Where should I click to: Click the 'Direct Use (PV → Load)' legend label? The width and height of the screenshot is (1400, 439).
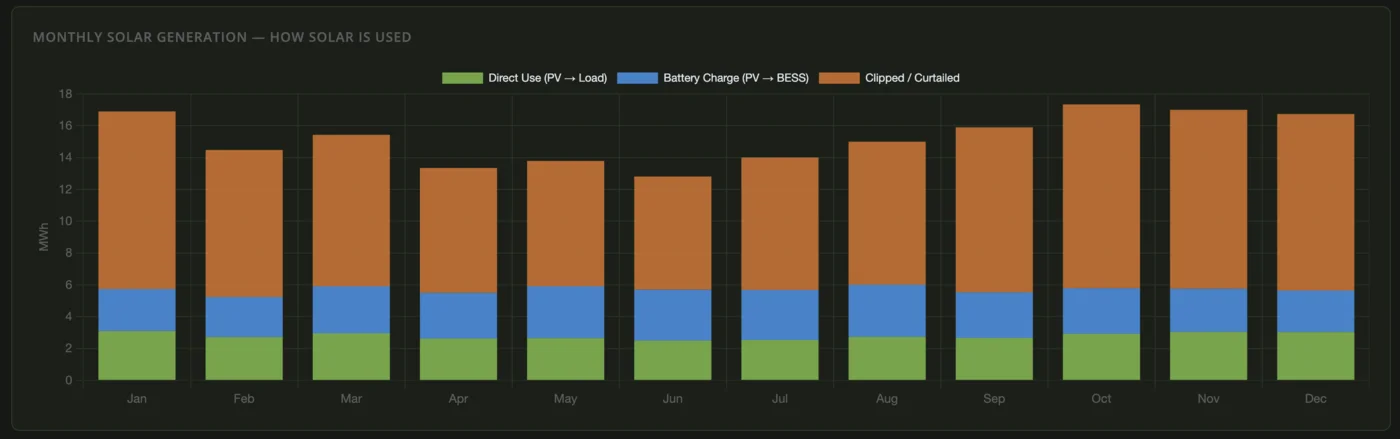pos(547,78)
